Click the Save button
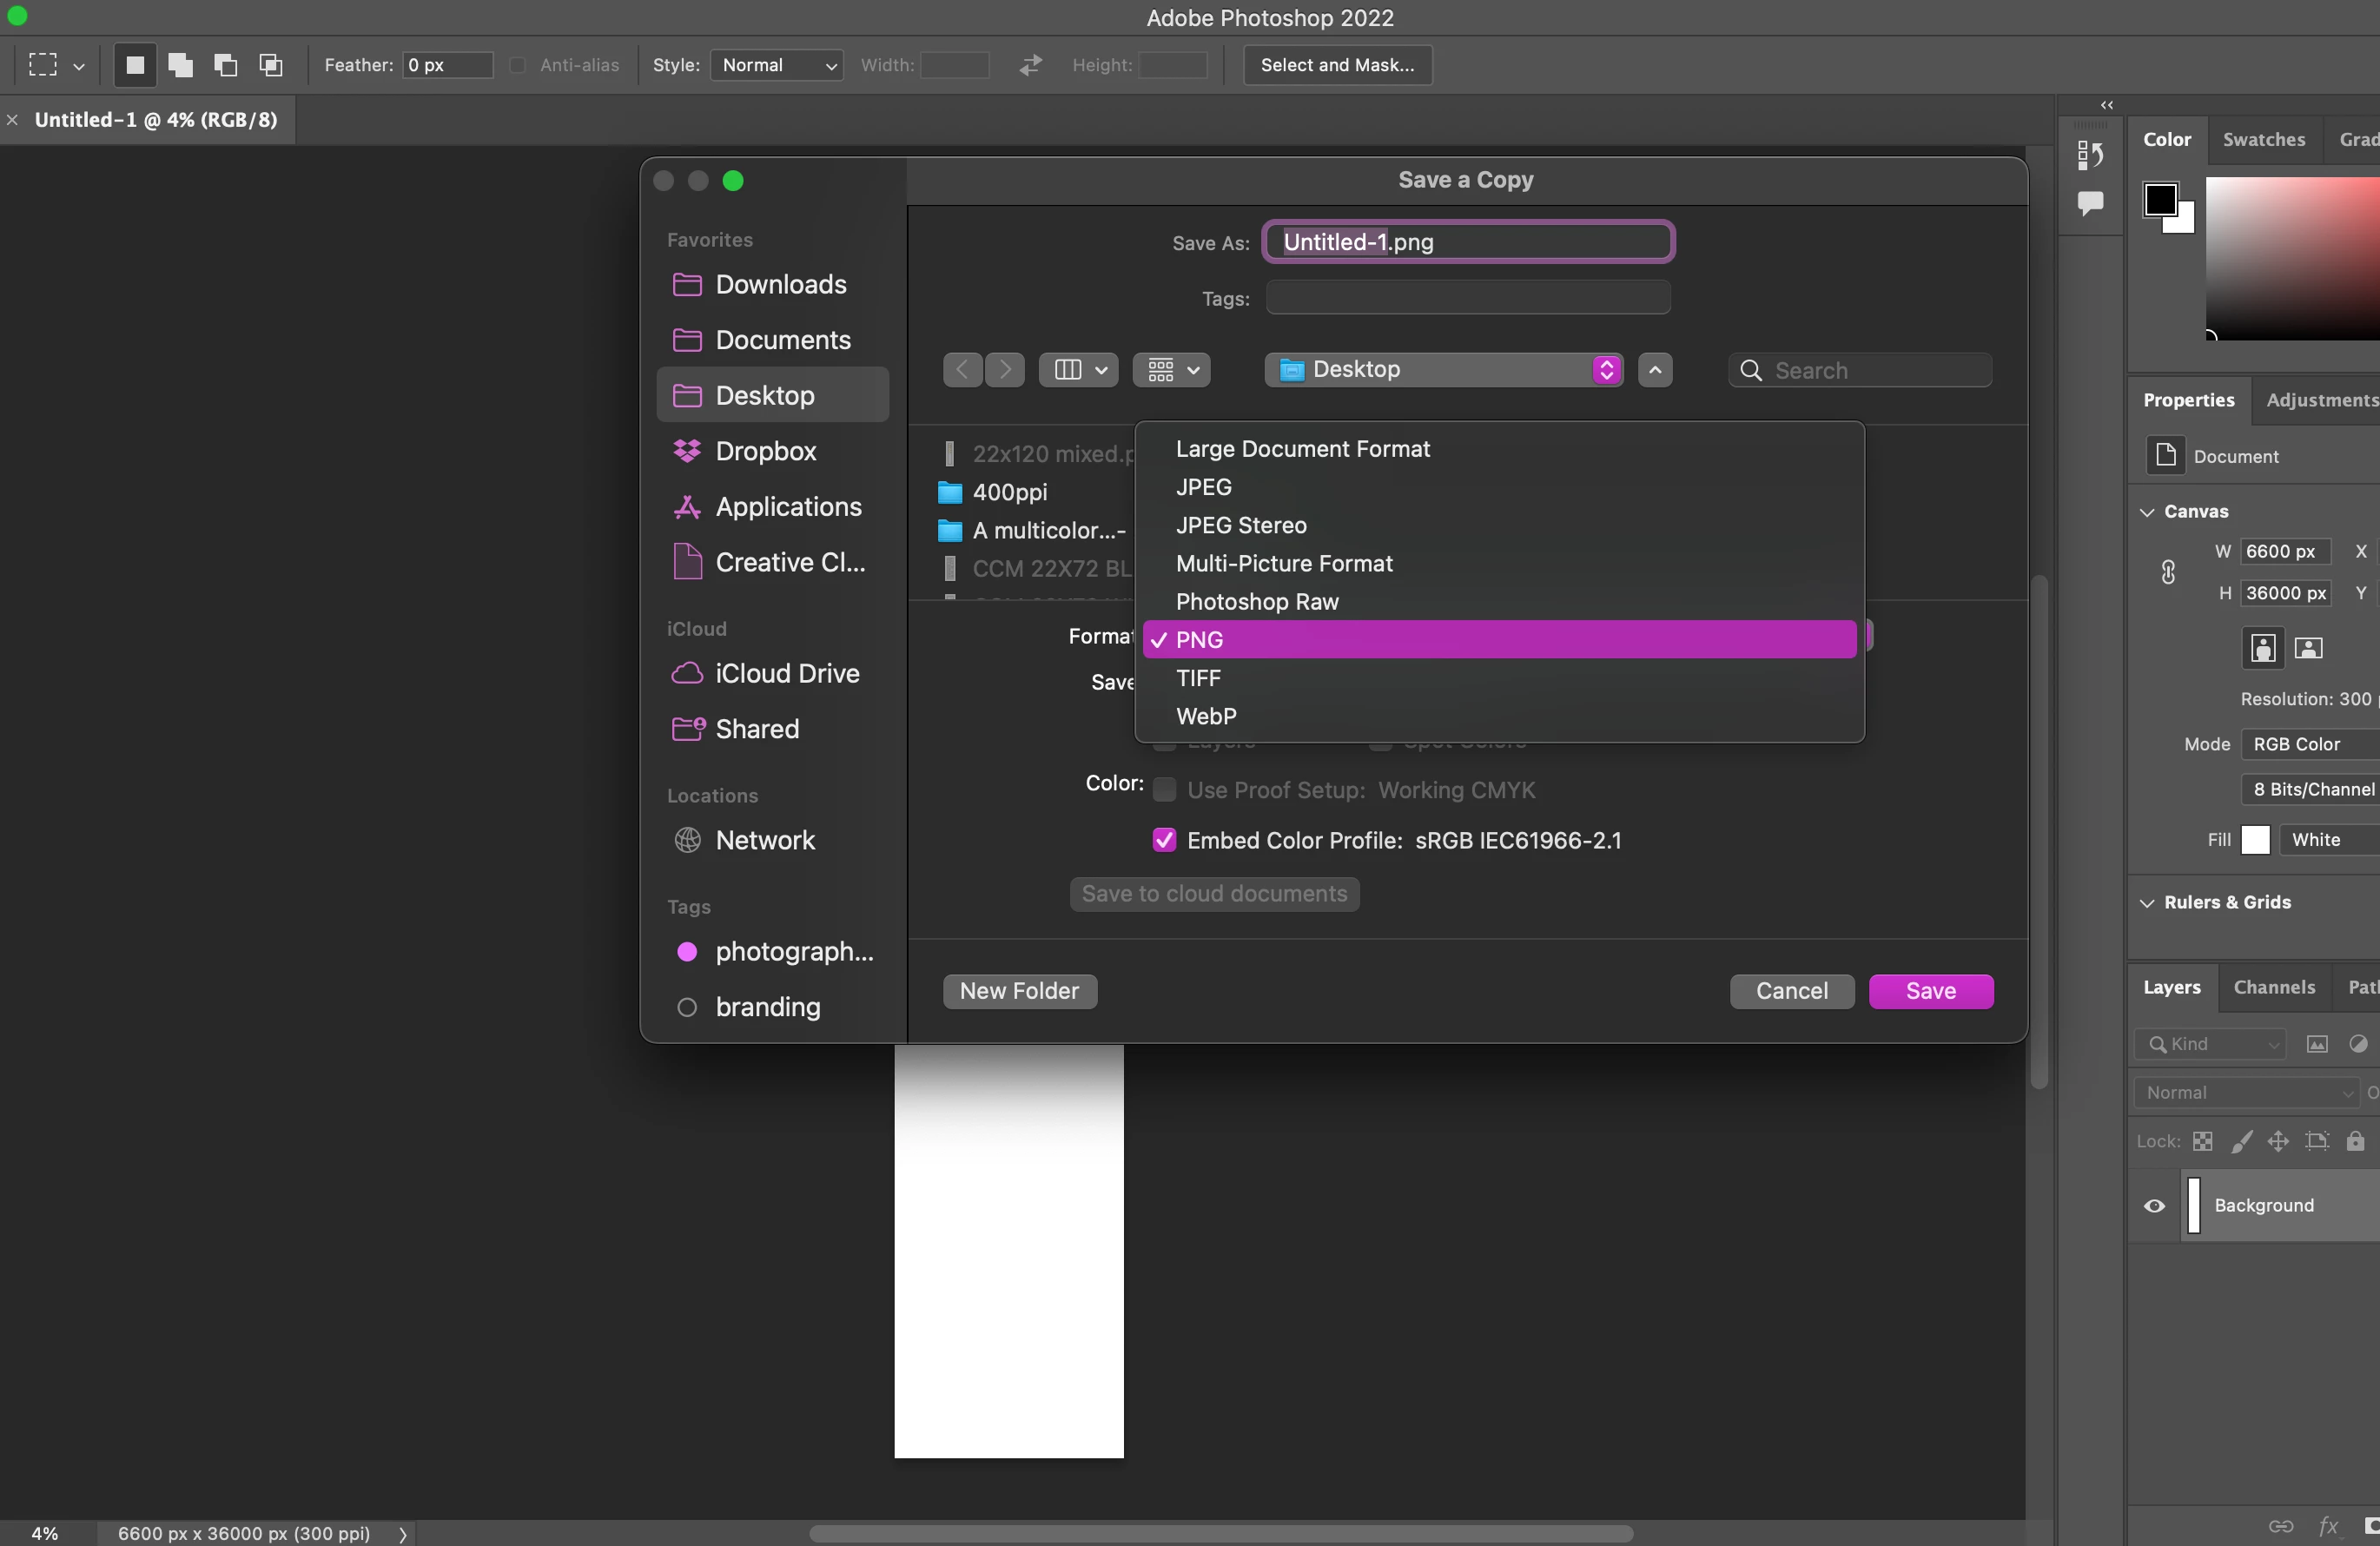The height and width of the screenshot is (1546, 2380). pos(1929,991)
